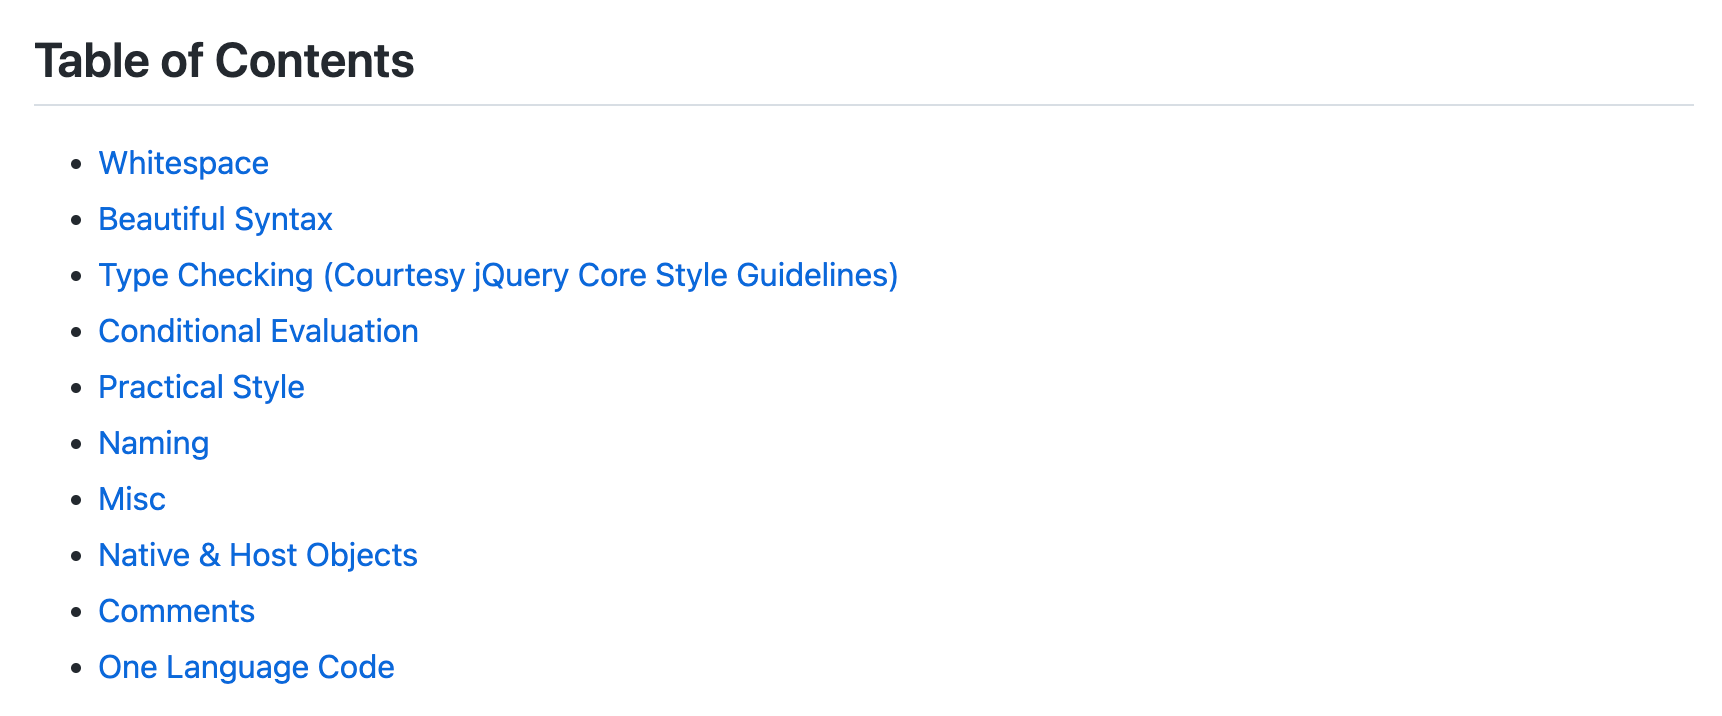Select the Naming link
Image resolution: width=1722 pixels, height=716 pixels.
coord(154,443)
